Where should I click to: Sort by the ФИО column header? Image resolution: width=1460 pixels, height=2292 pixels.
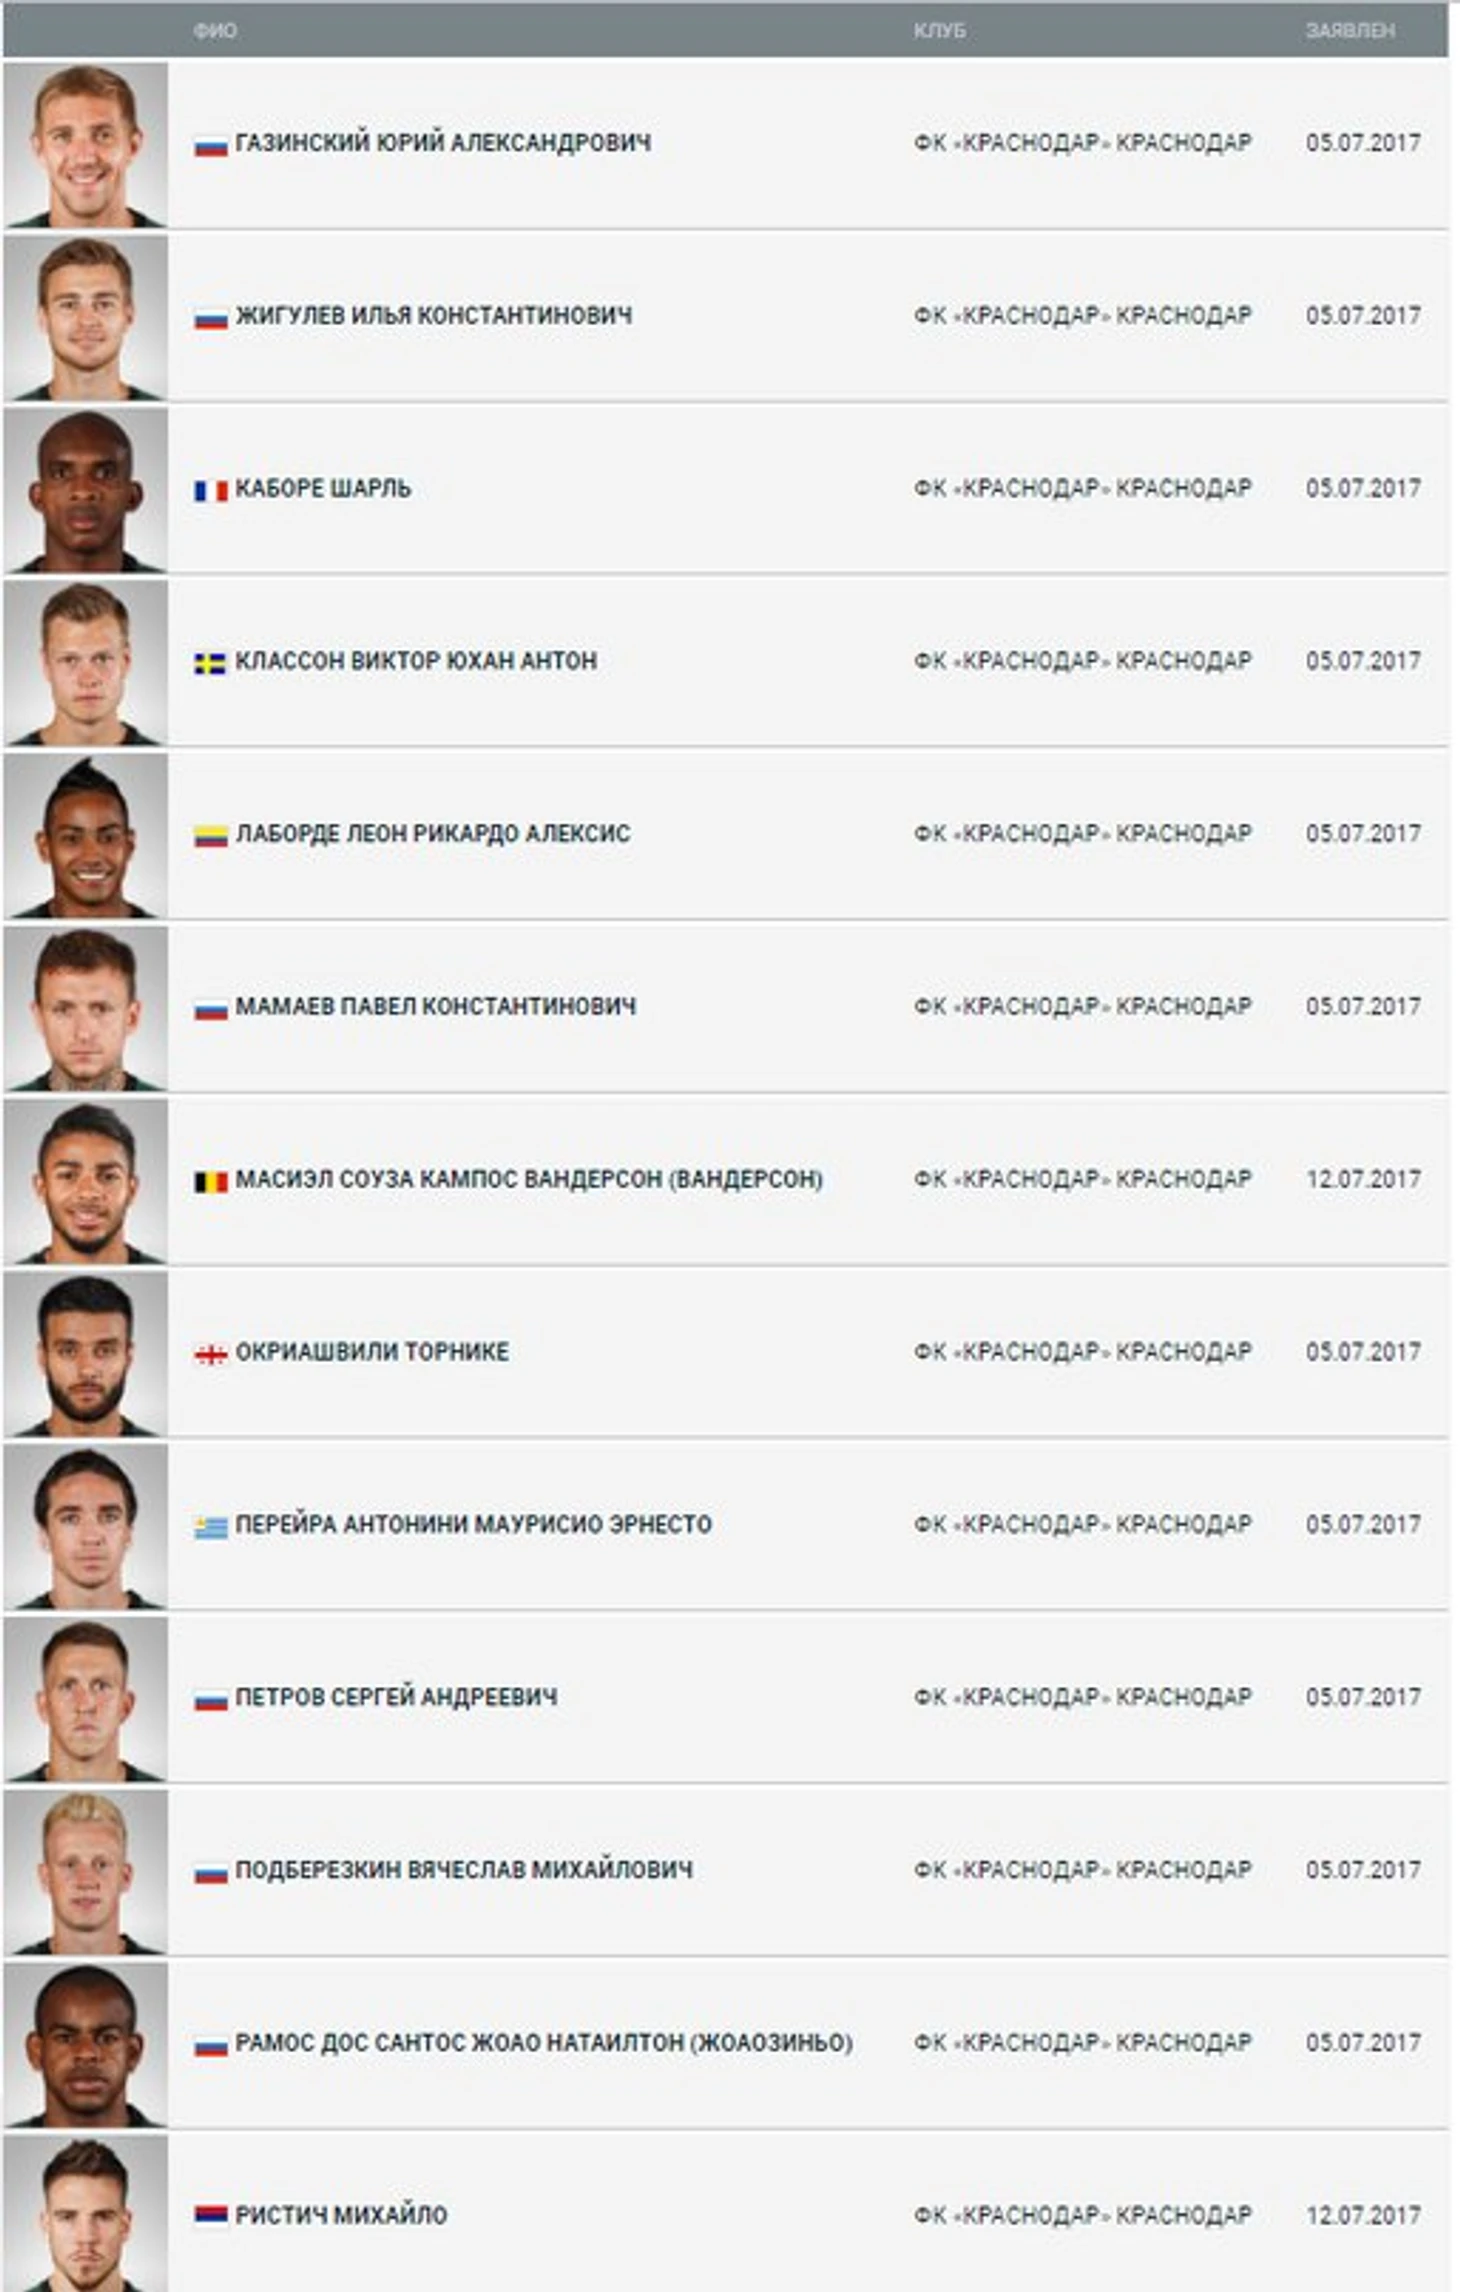(215, 31)
